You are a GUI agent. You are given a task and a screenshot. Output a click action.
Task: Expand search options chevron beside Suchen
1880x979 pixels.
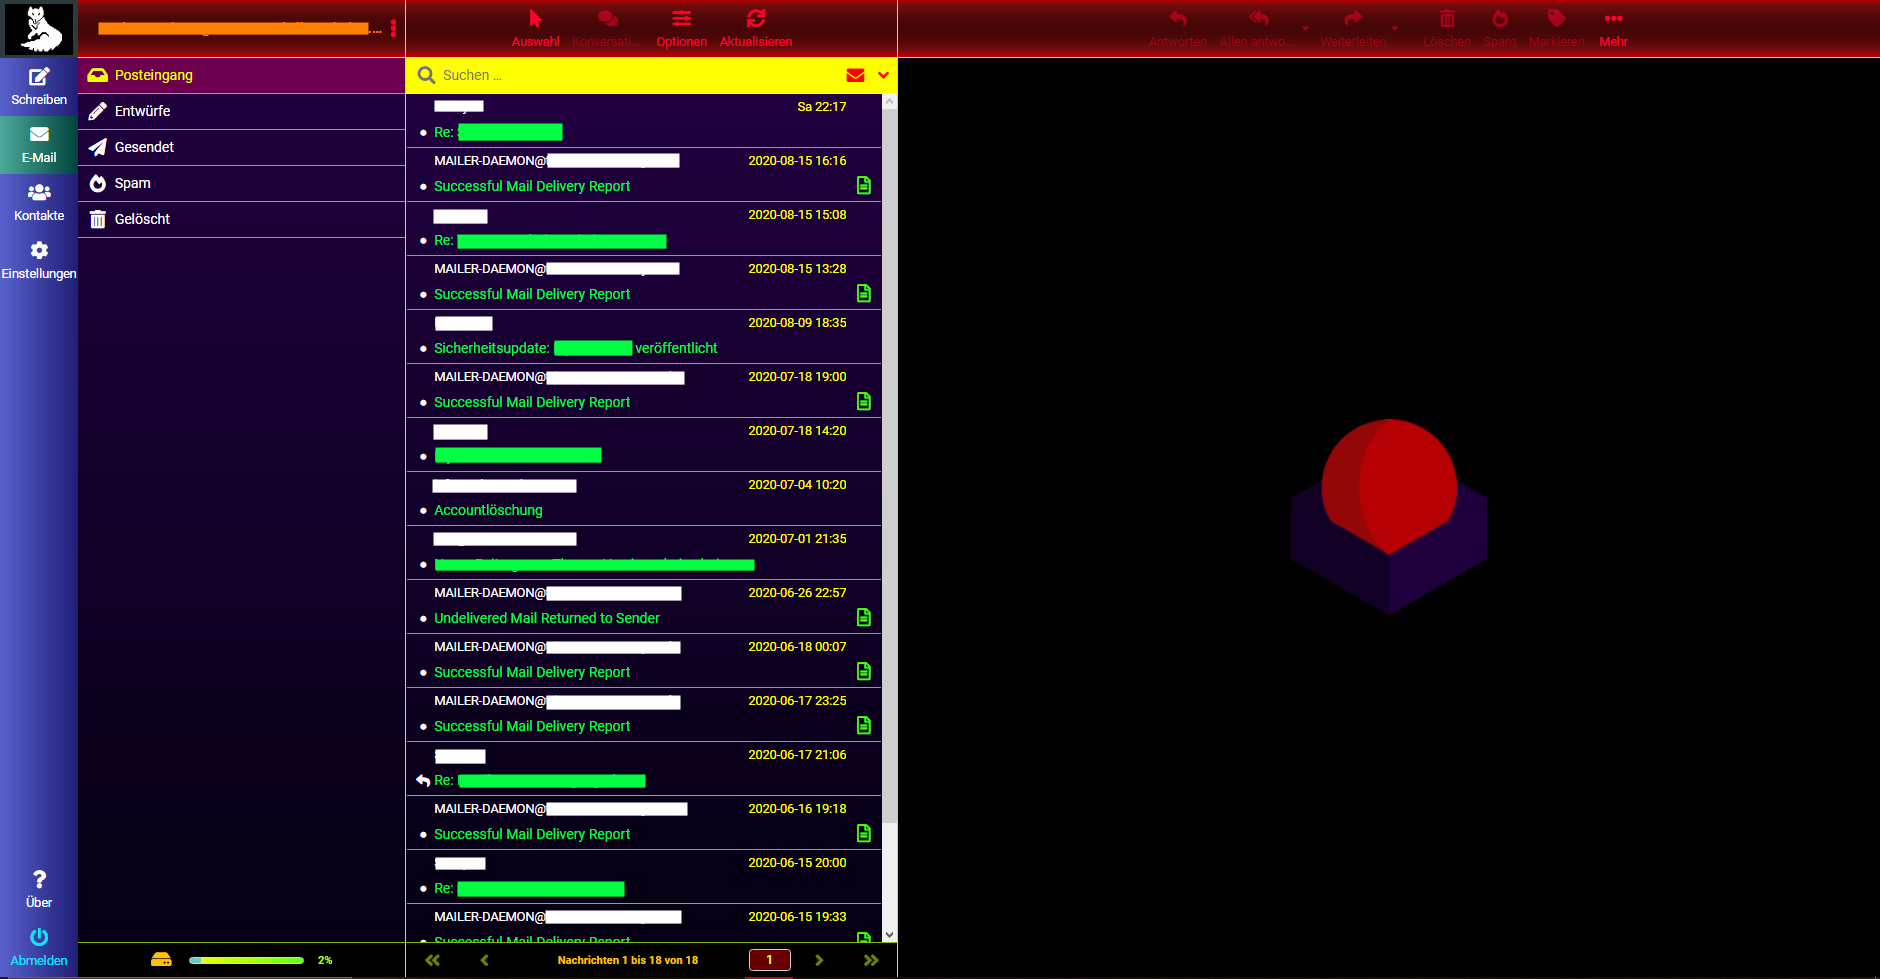click(x=883, y=75)
